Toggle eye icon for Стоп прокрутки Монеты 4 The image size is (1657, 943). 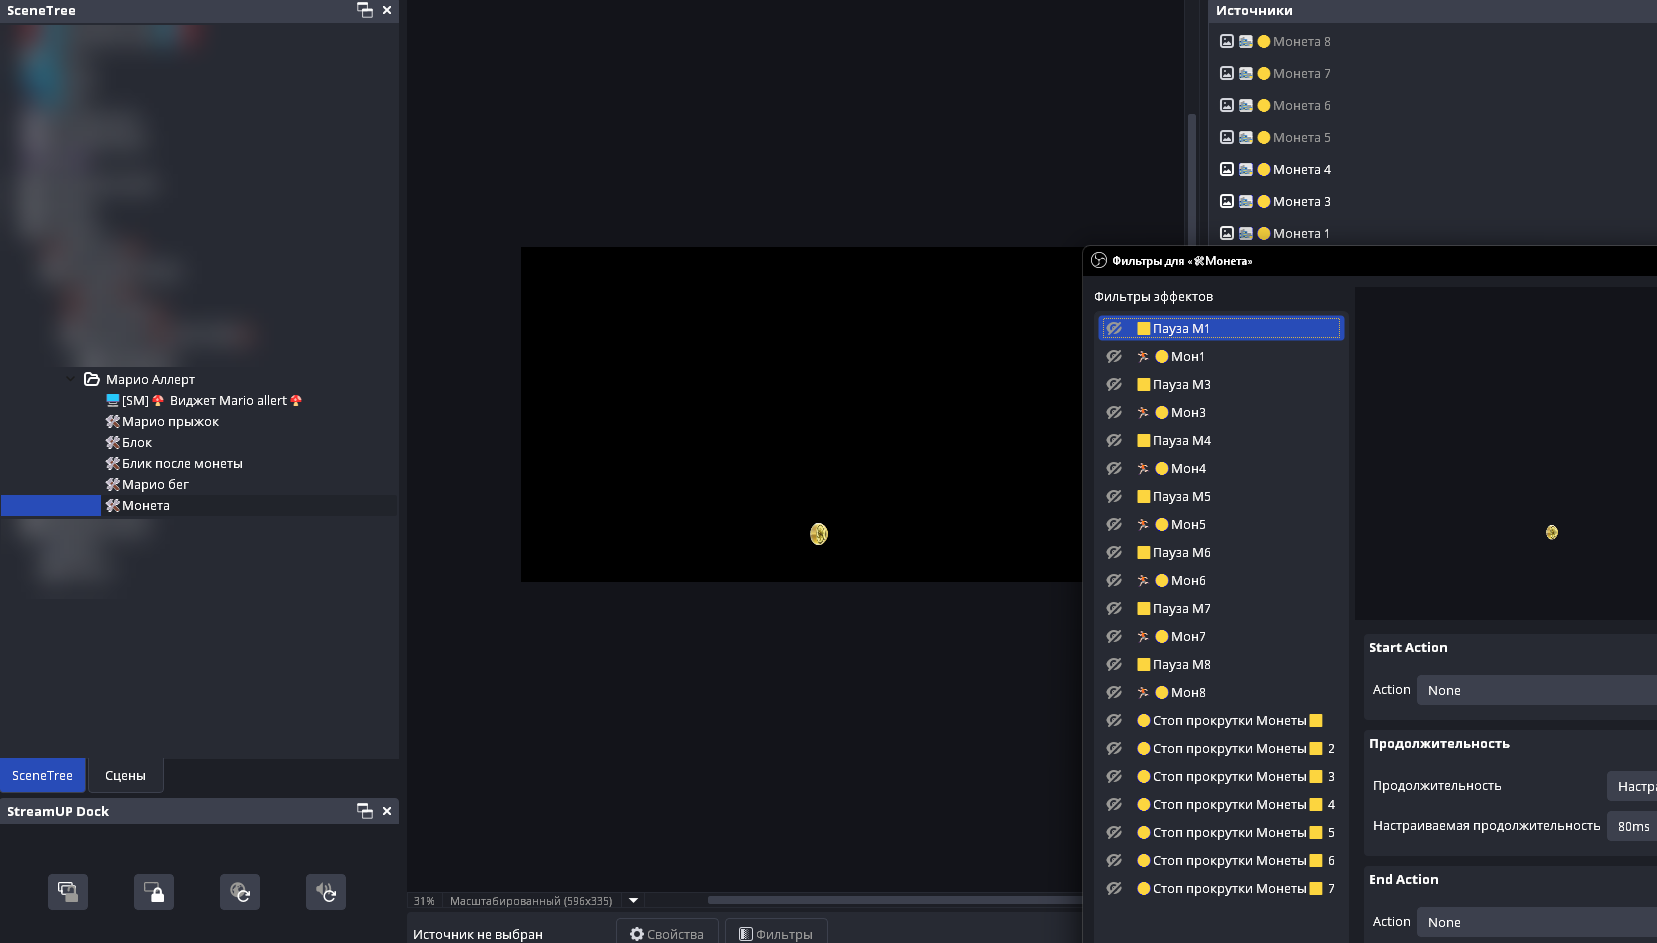[1114, 805]
